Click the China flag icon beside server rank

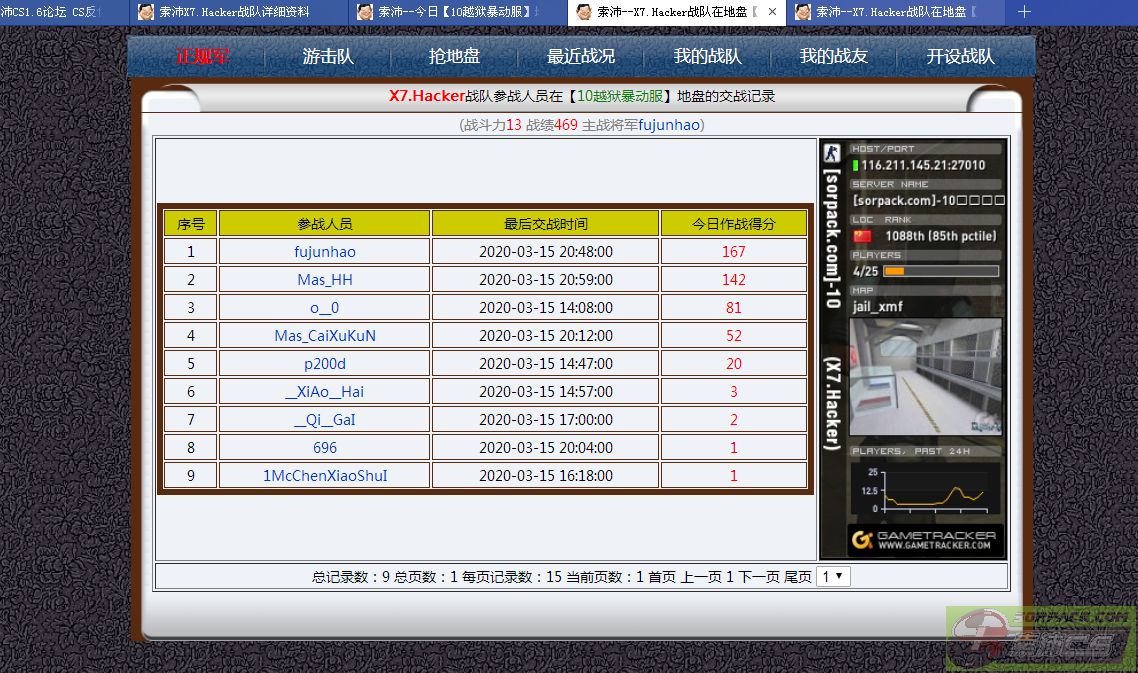(861, 236)
